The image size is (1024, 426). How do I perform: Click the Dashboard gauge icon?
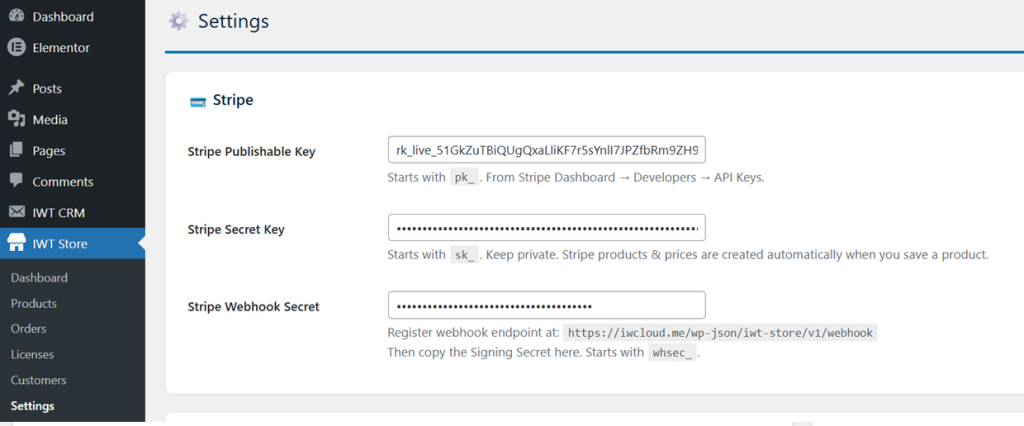tap(16, 17)
